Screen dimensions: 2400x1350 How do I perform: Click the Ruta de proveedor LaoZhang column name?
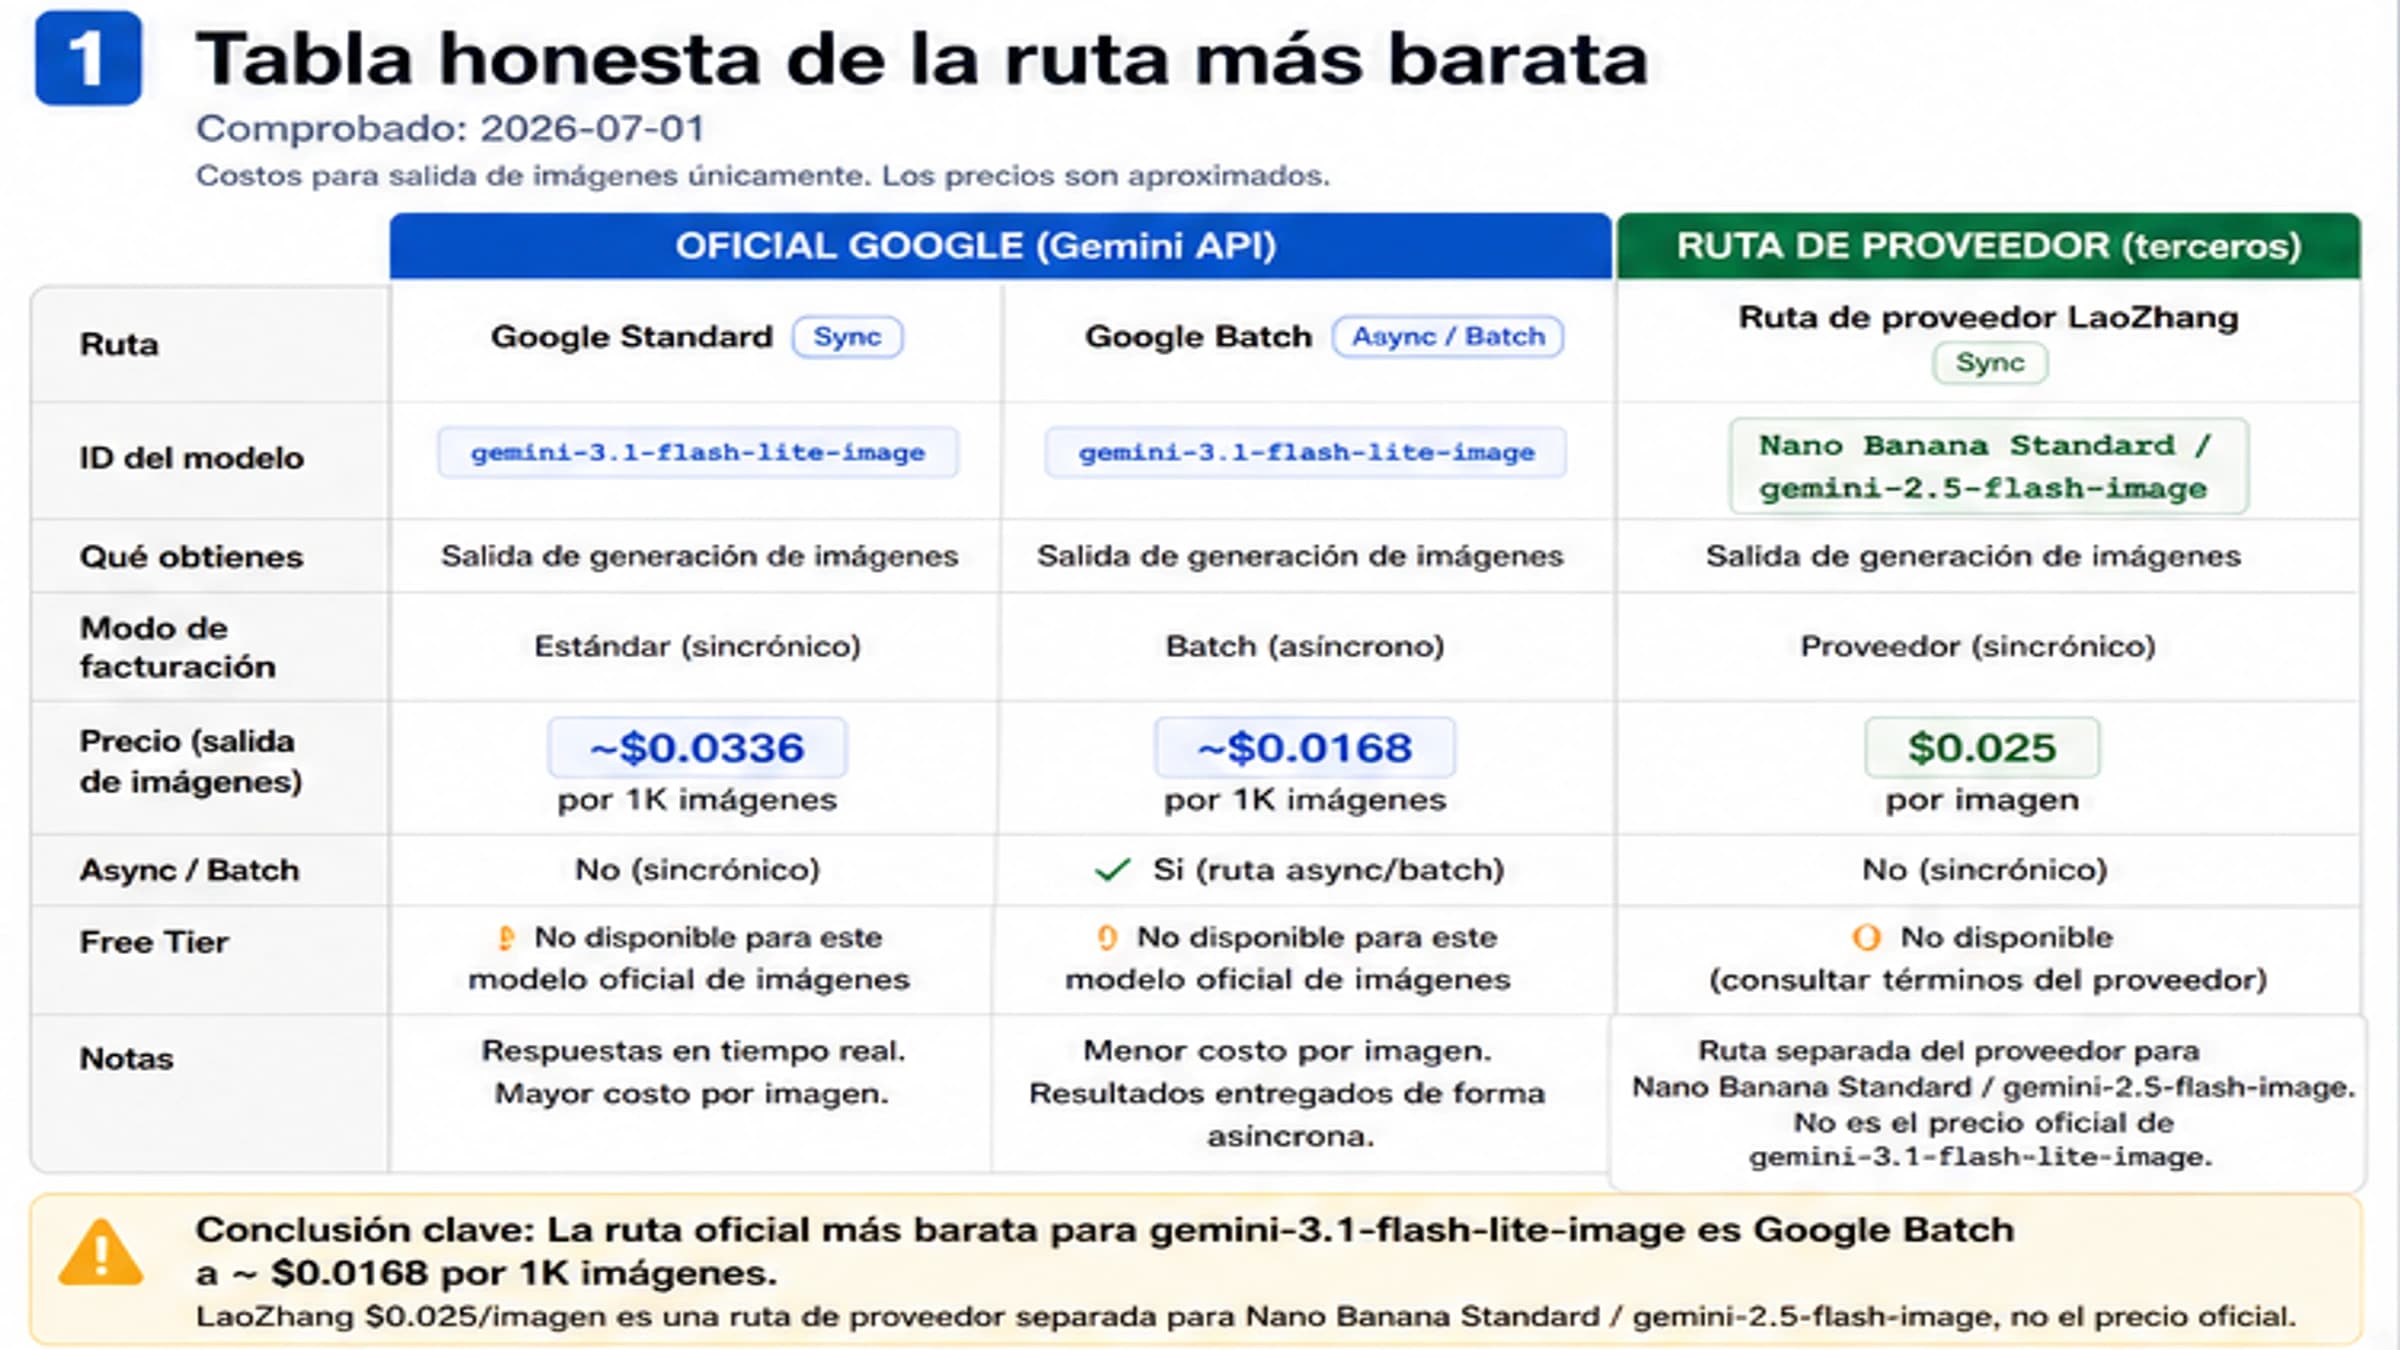pos(1988,318)
